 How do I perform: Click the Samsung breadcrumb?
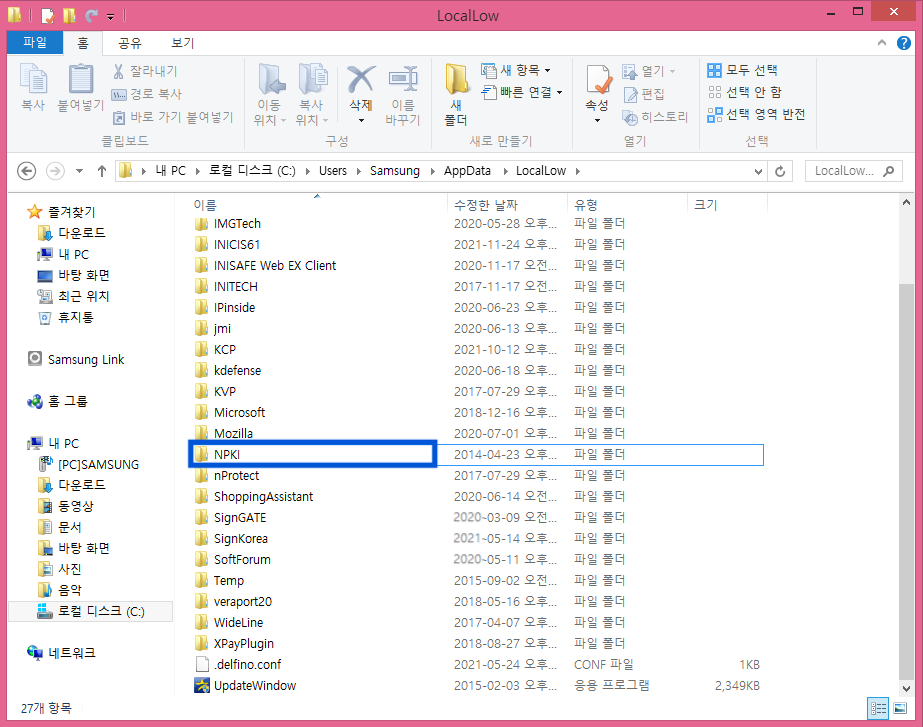click(394, 171)
